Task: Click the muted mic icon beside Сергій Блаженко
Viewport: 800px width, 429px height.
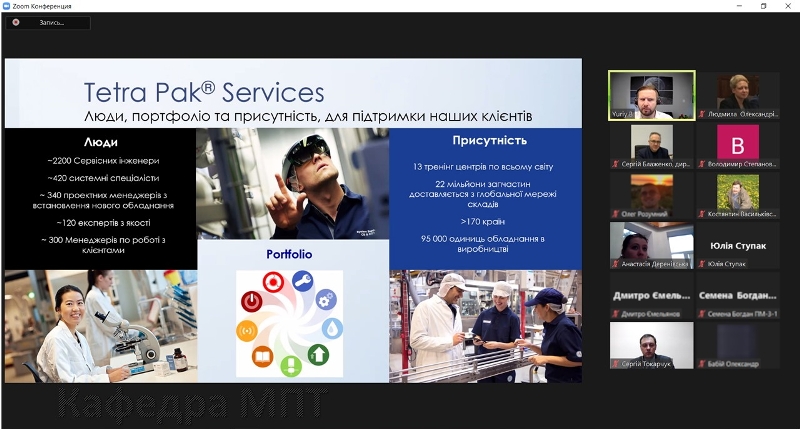Action: pos(616,164)
